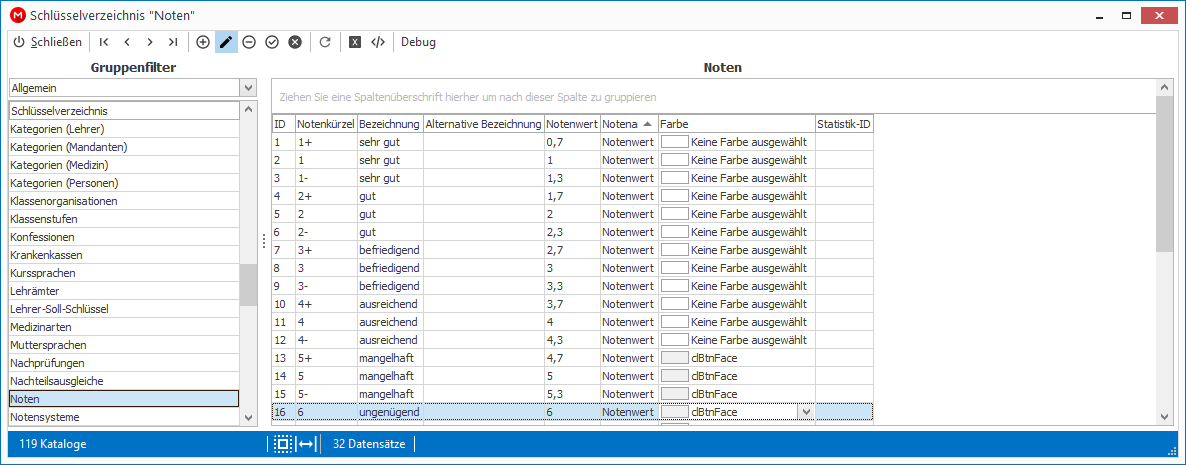Add new record with plus icon
Image resolution: width=1186 pixels, height=465 pixels.
pos(203,42)
